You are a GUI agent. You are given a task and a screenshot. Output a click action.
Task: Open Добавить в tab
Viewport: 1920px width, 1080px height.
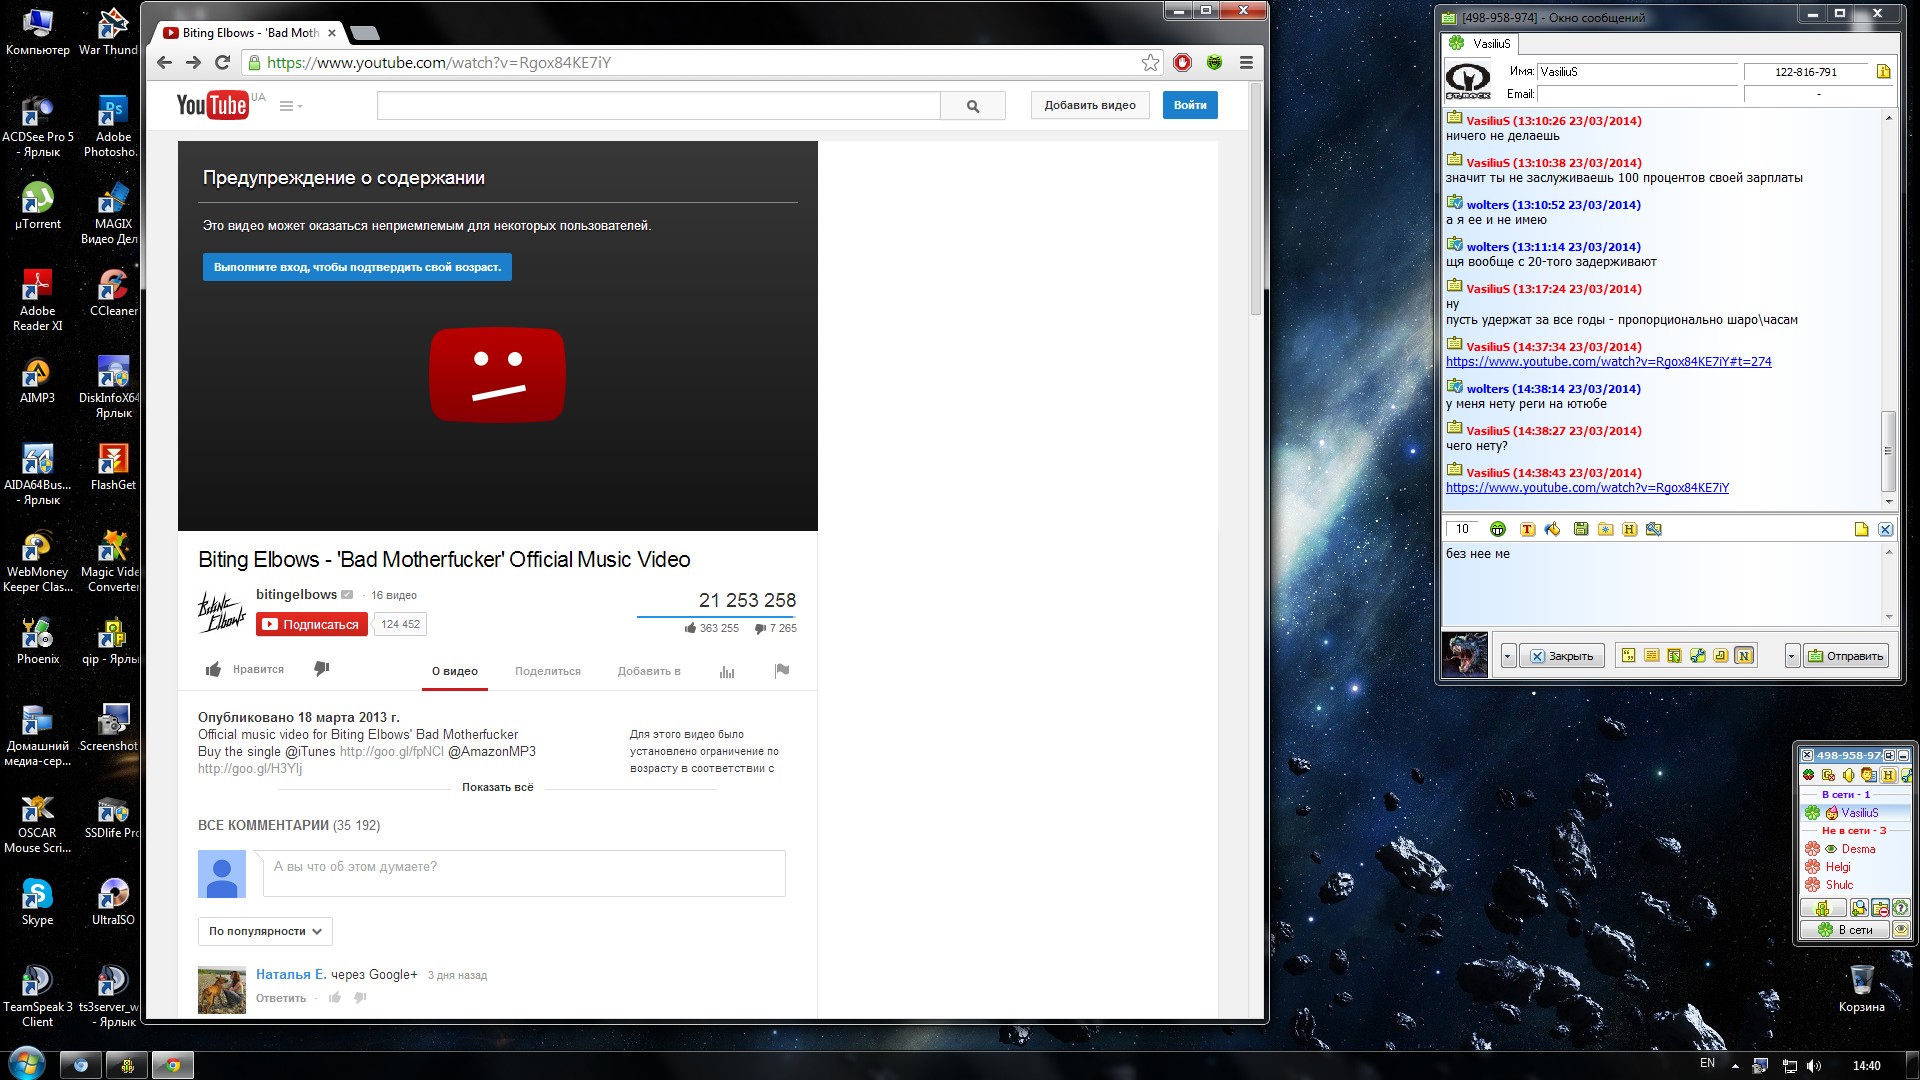[649, 671]
